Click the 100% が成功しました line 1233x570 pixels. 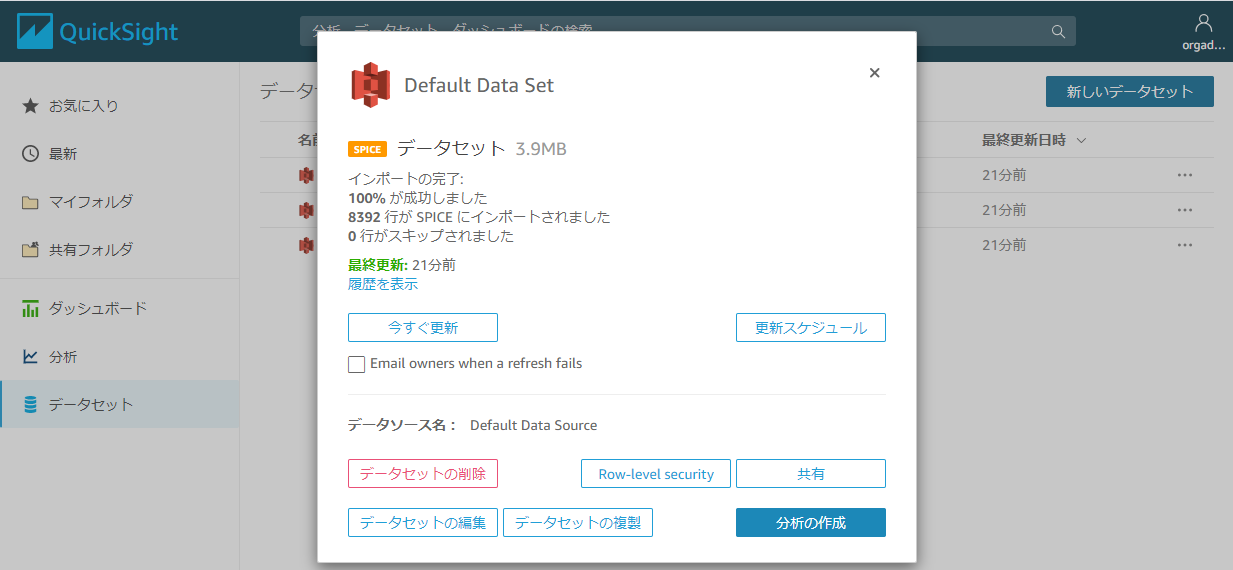(x=418, y=198)
